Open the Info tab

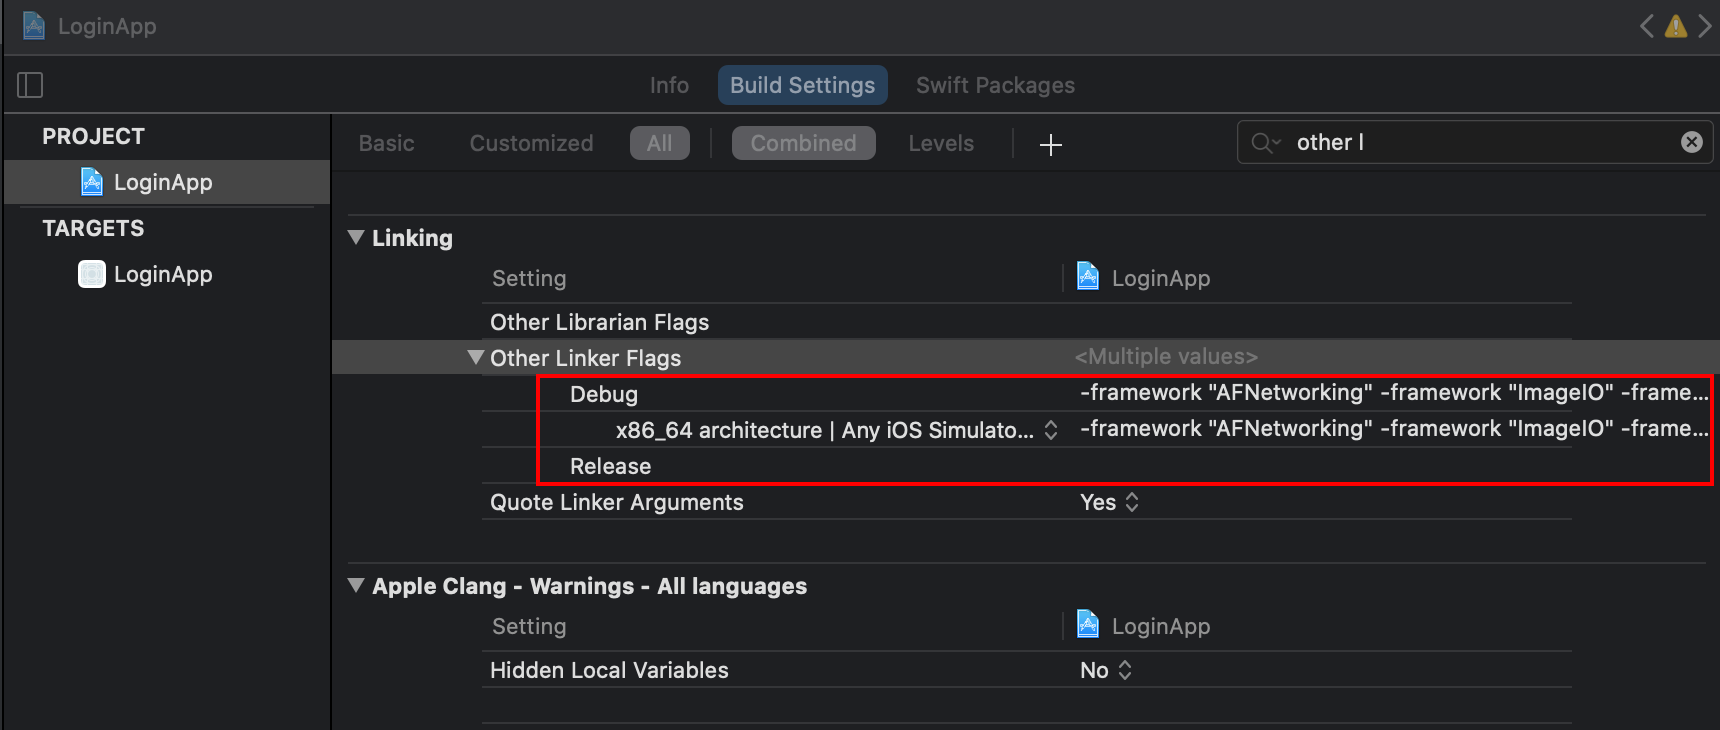(669, 85)
